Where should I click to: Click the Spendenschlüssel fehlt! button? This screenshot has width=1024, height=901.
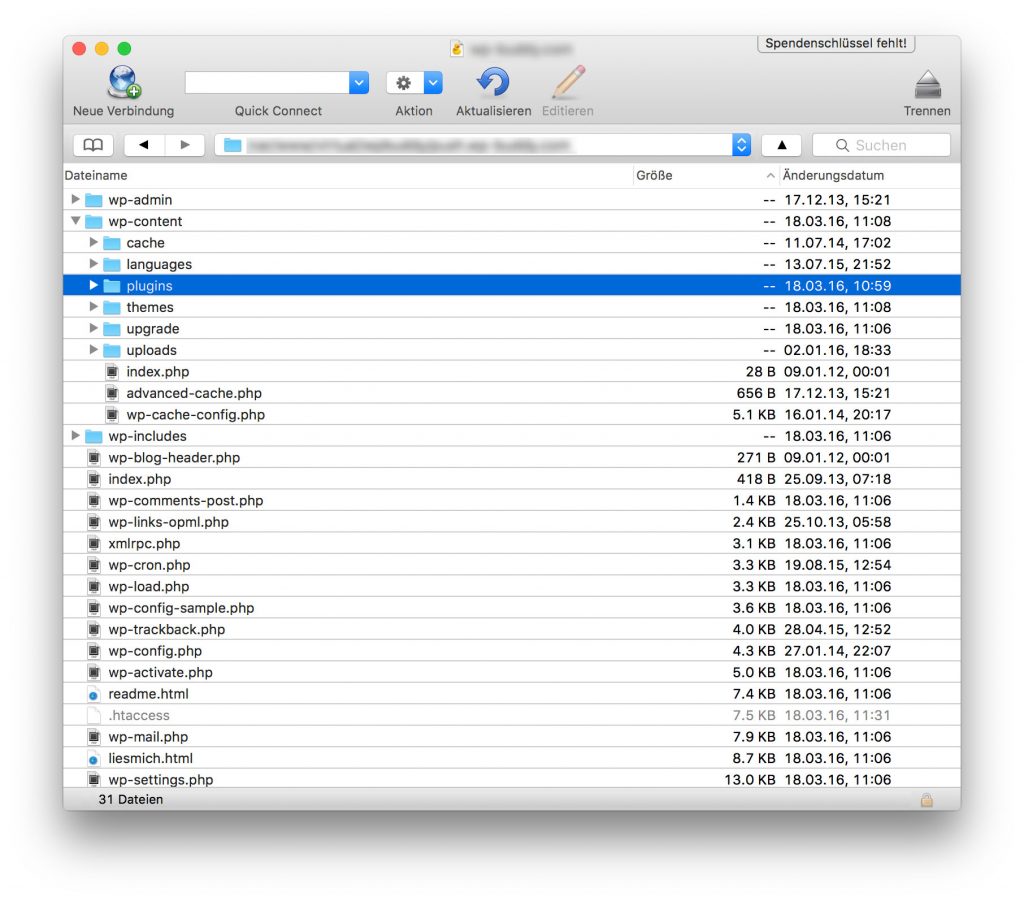click(x=835, y=44)
